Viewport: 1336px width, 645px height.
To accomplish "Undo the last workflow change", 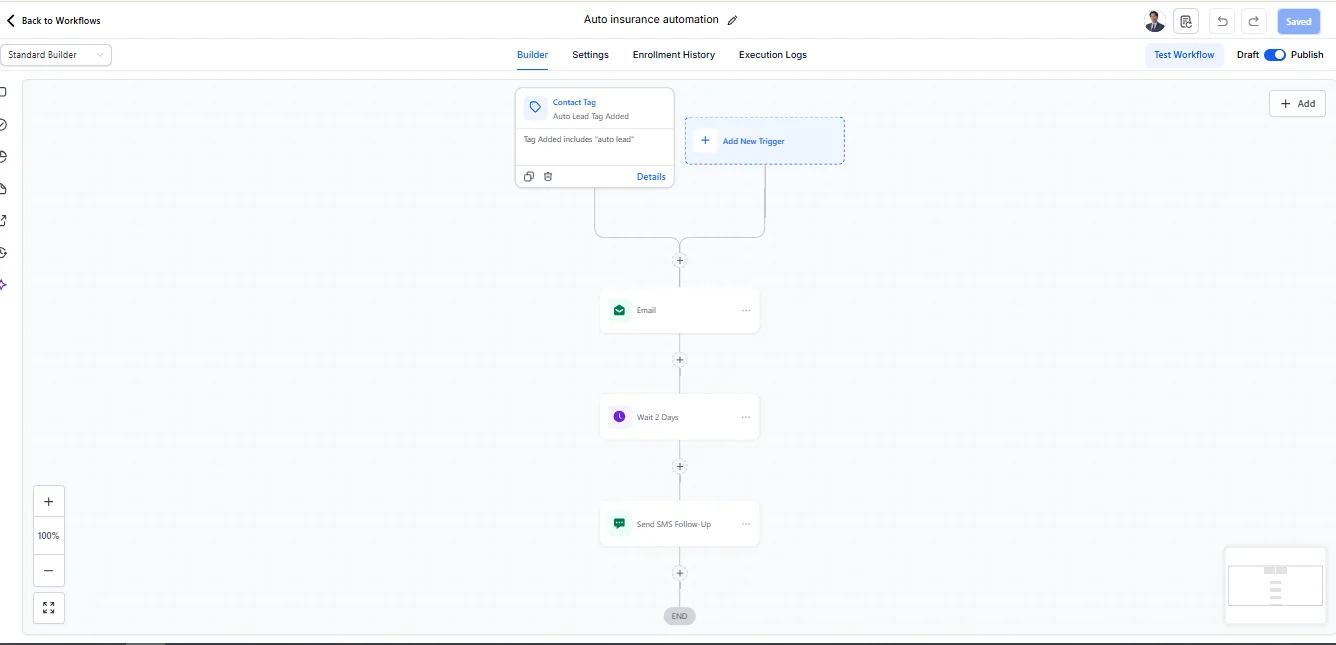I will [x=1221, y=20].
